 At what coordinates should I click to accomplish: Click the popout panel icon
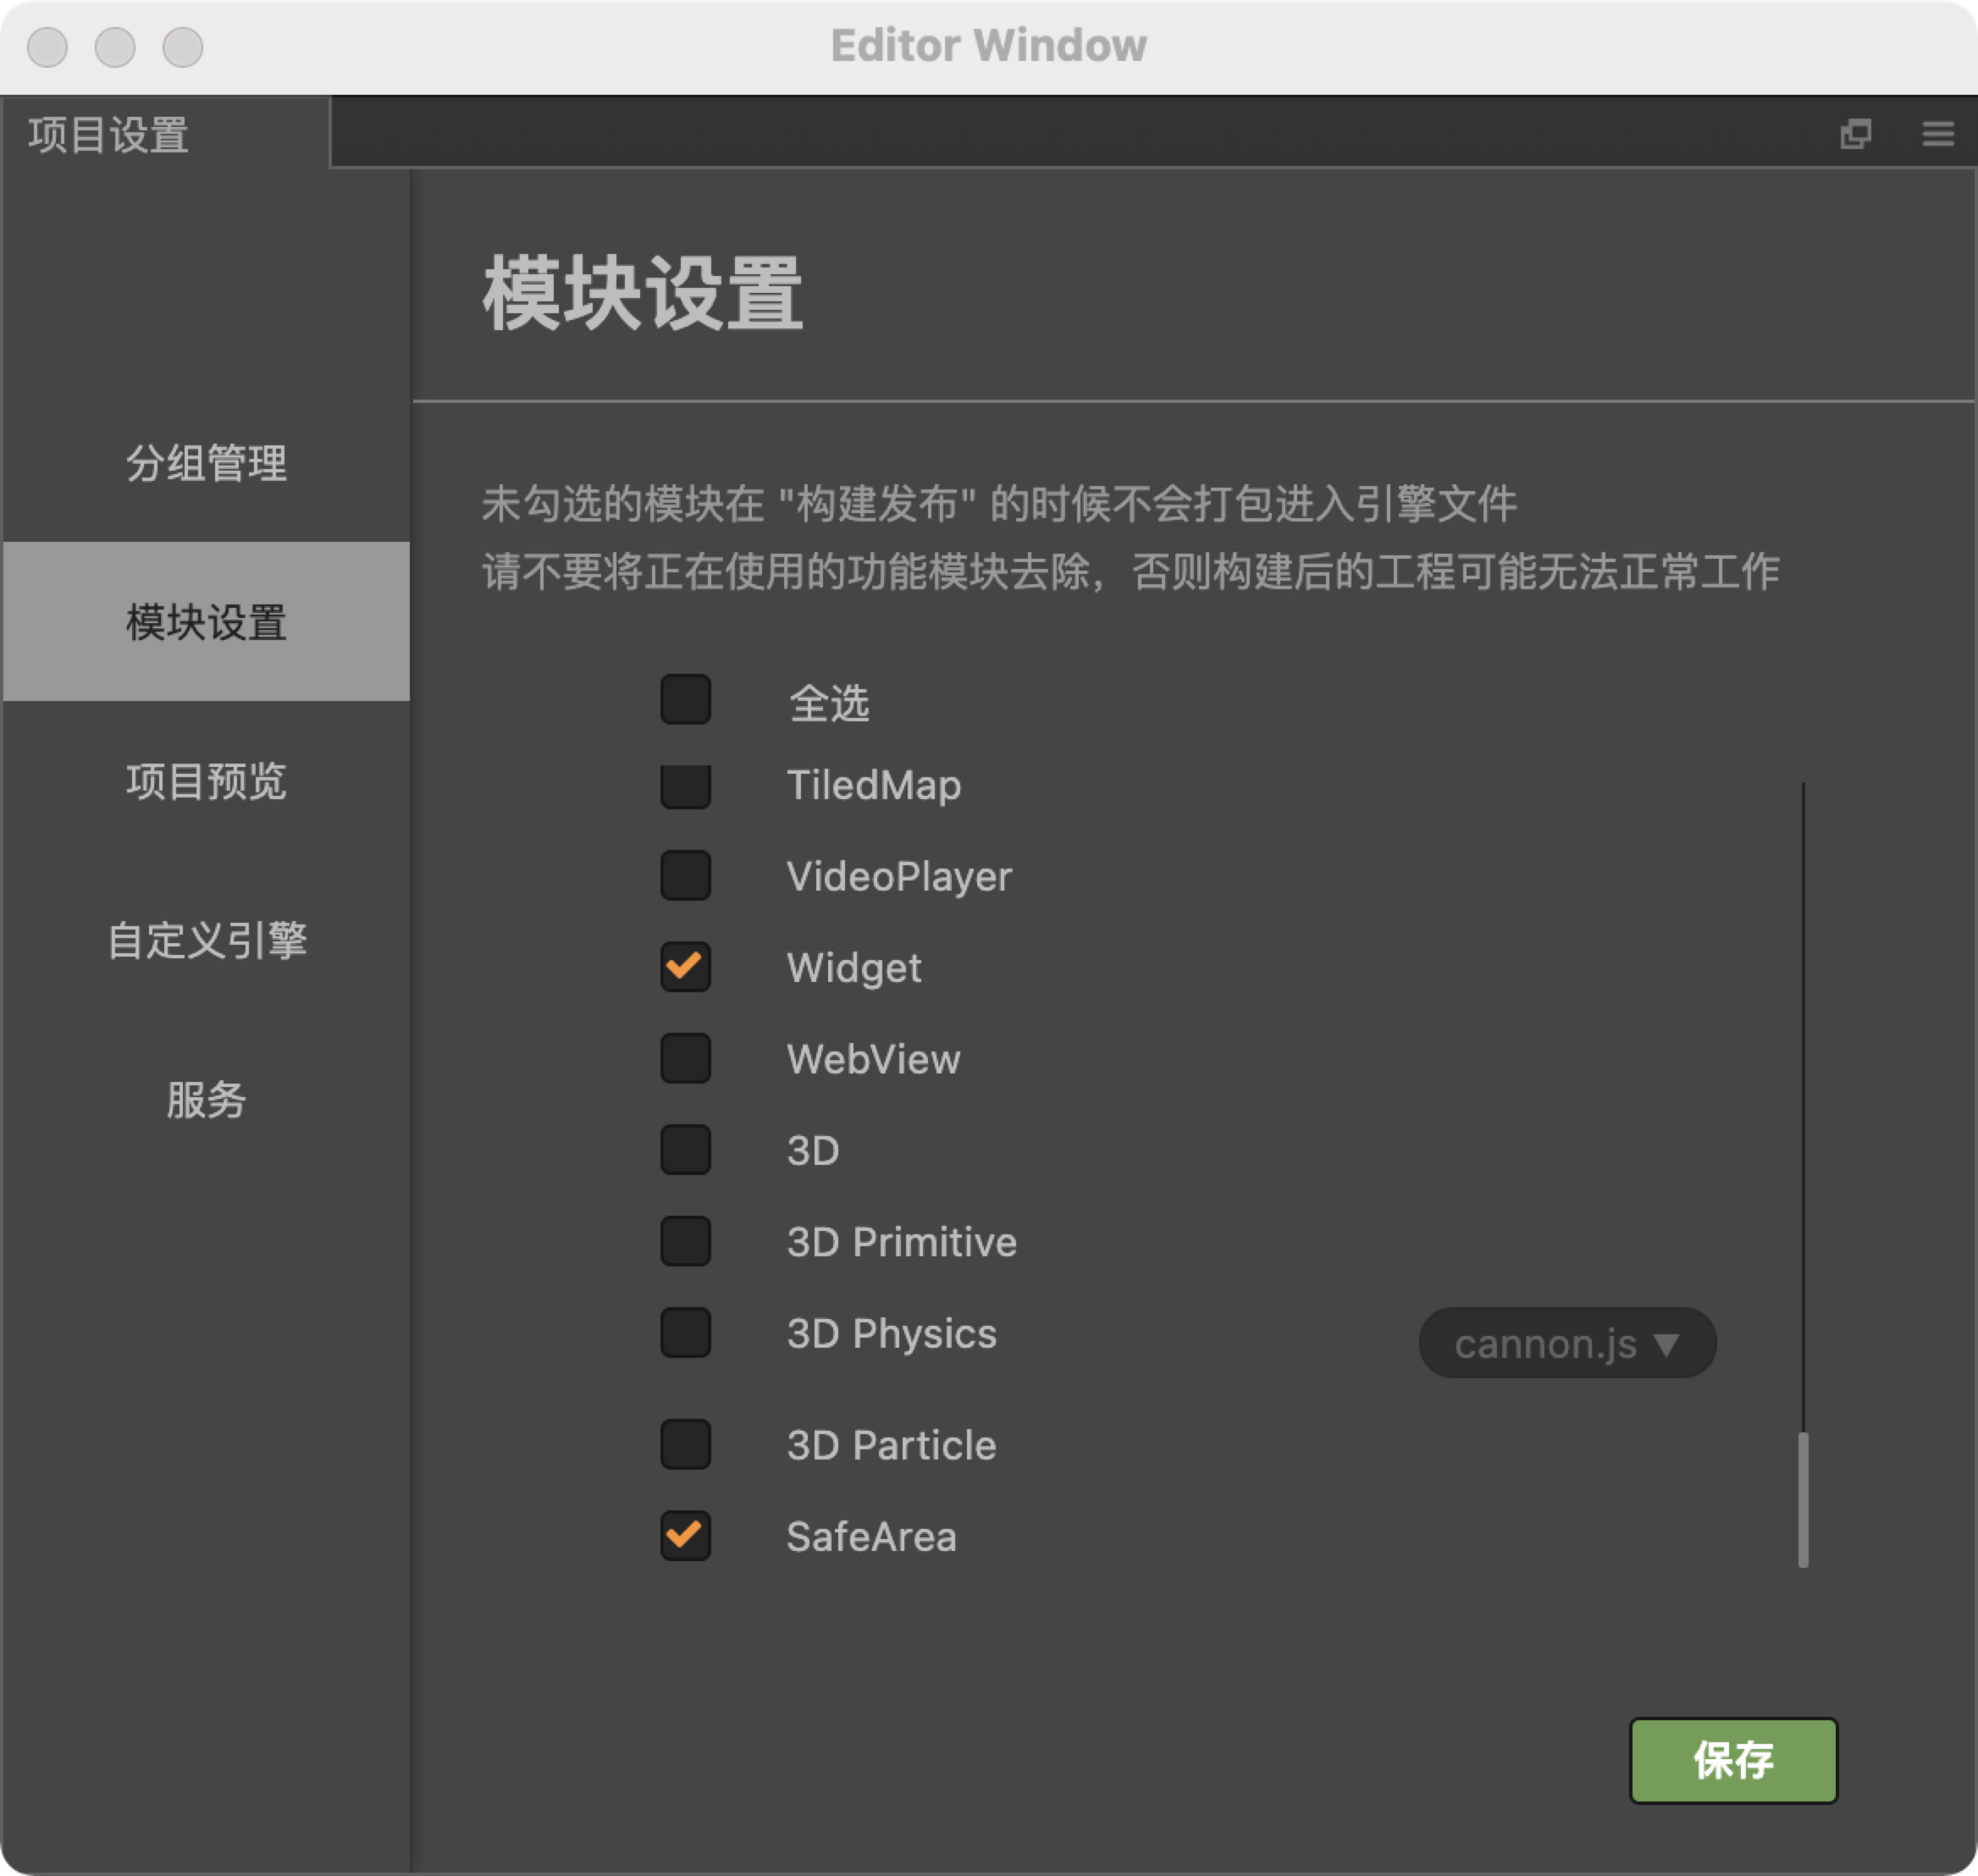tap(1855, 133)
